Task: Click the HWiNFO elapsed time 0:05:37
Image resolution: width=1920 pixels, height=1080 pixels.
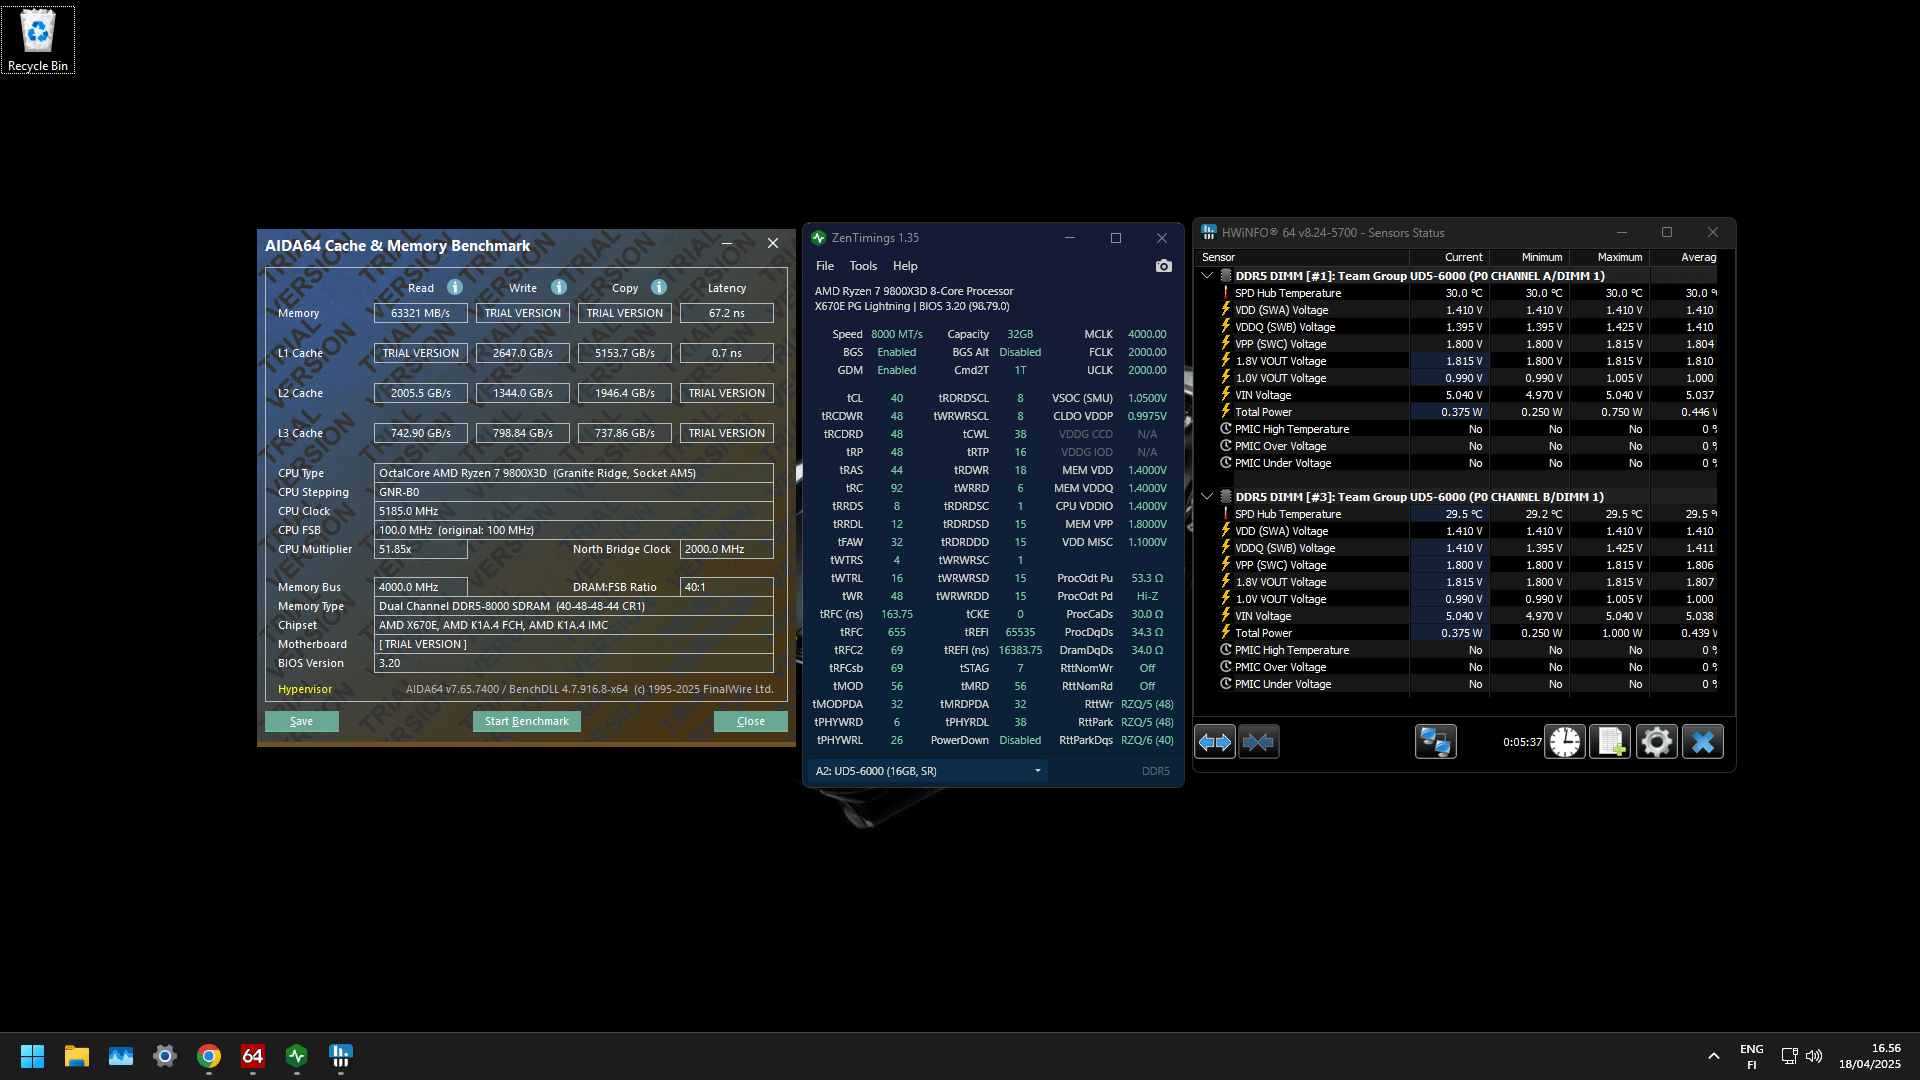Action: (x=1522, y=742)
